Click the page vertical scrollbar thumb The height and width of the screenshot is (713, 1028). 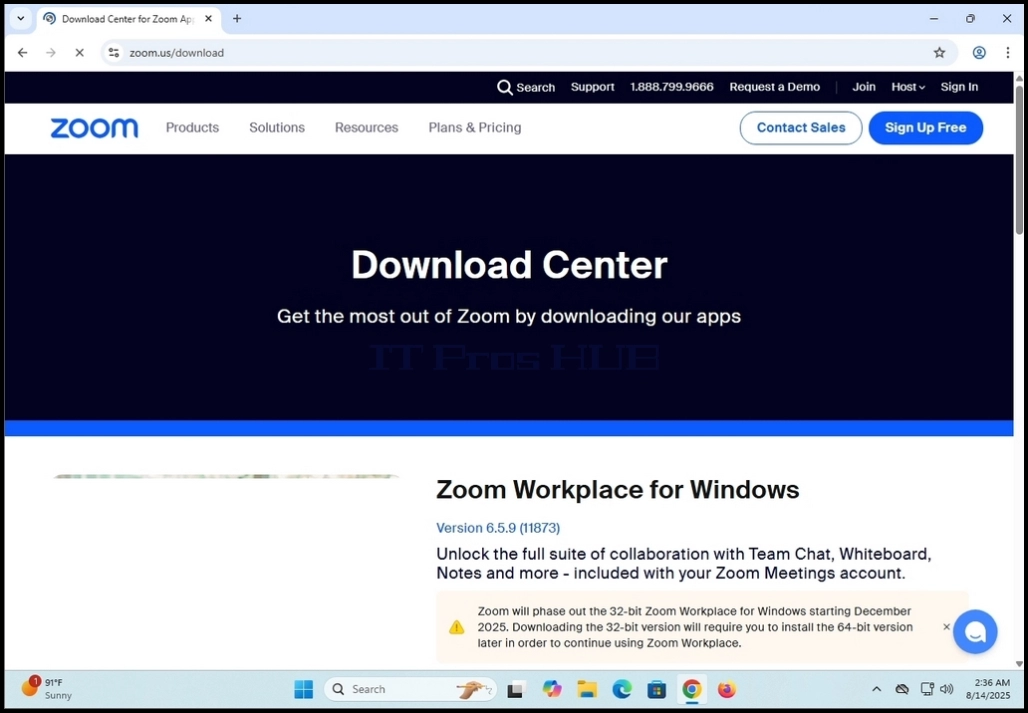coord(1019,159)
